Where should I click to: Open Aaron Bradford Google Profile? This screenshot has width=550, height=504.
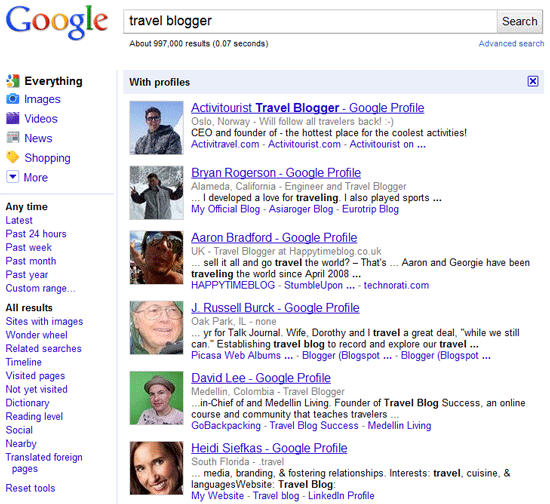pos(274,238)
